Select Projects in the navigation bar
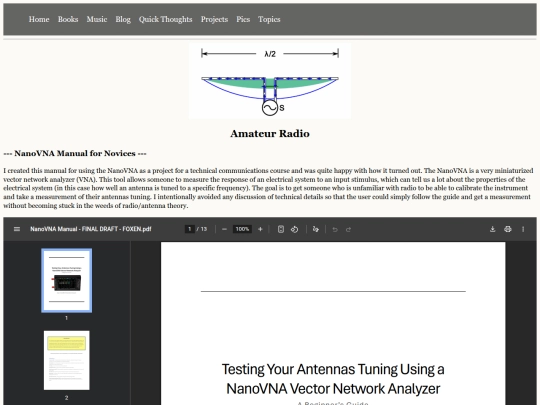 [x=214, y=19]
